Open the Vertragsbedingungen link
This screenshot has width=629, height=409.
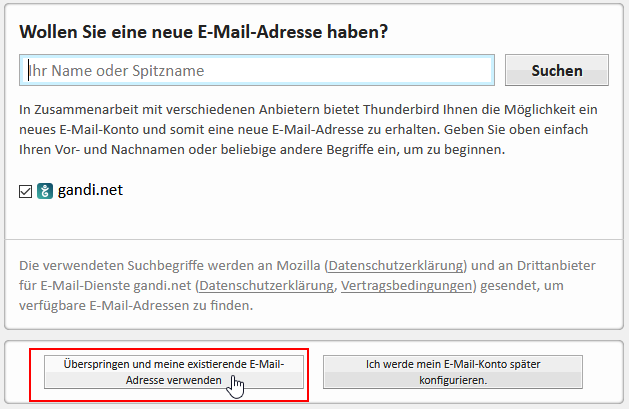[406, 285]
